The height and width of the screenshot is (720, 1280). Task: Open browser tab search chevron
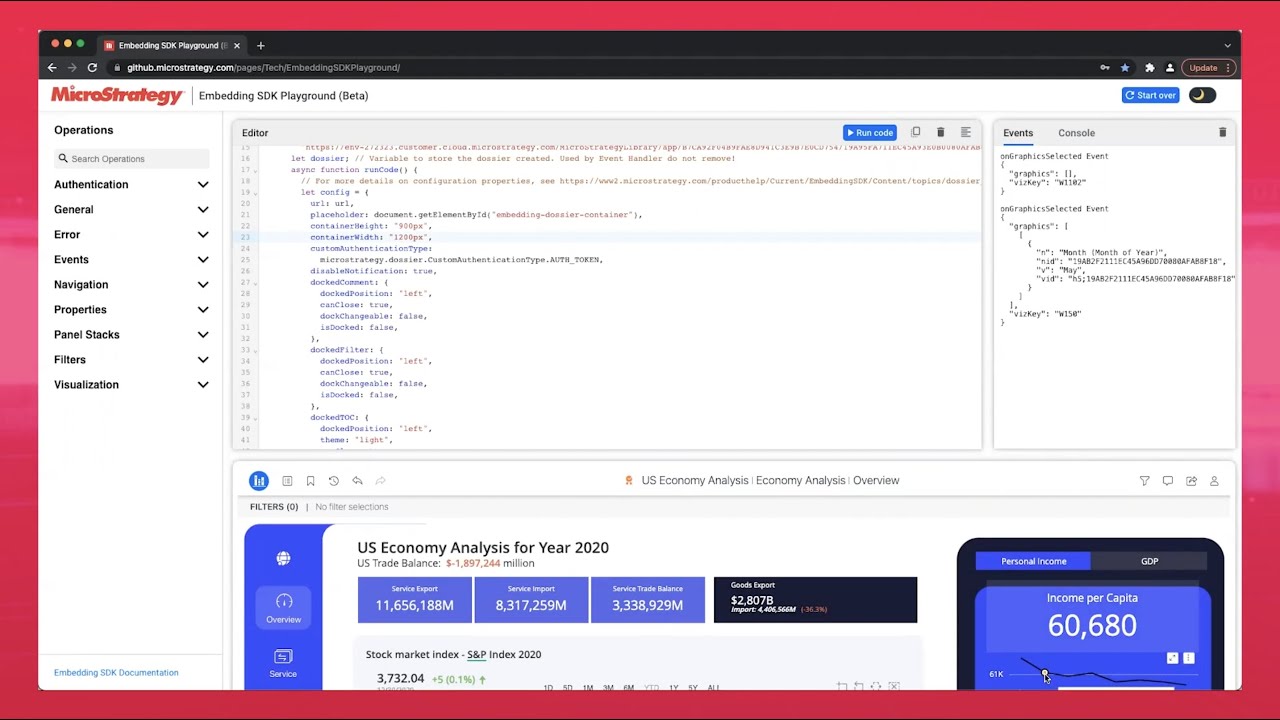point(1227,45)
